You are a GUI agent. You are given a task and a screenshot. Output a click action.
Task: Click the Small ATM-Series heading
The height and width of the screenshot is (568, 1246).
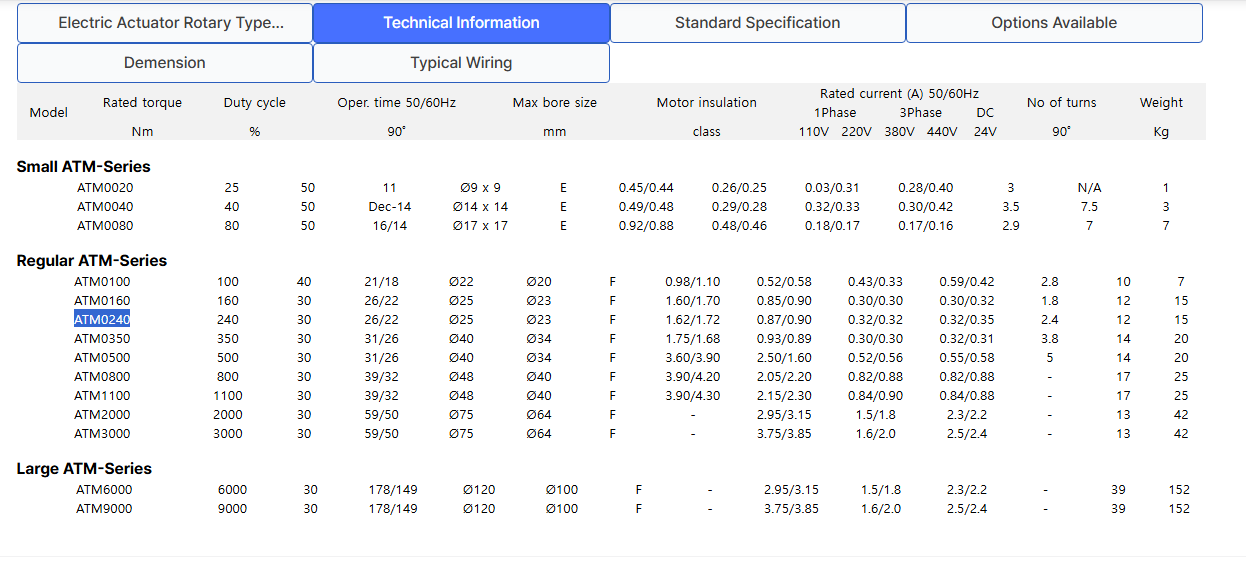coord(83,167)
